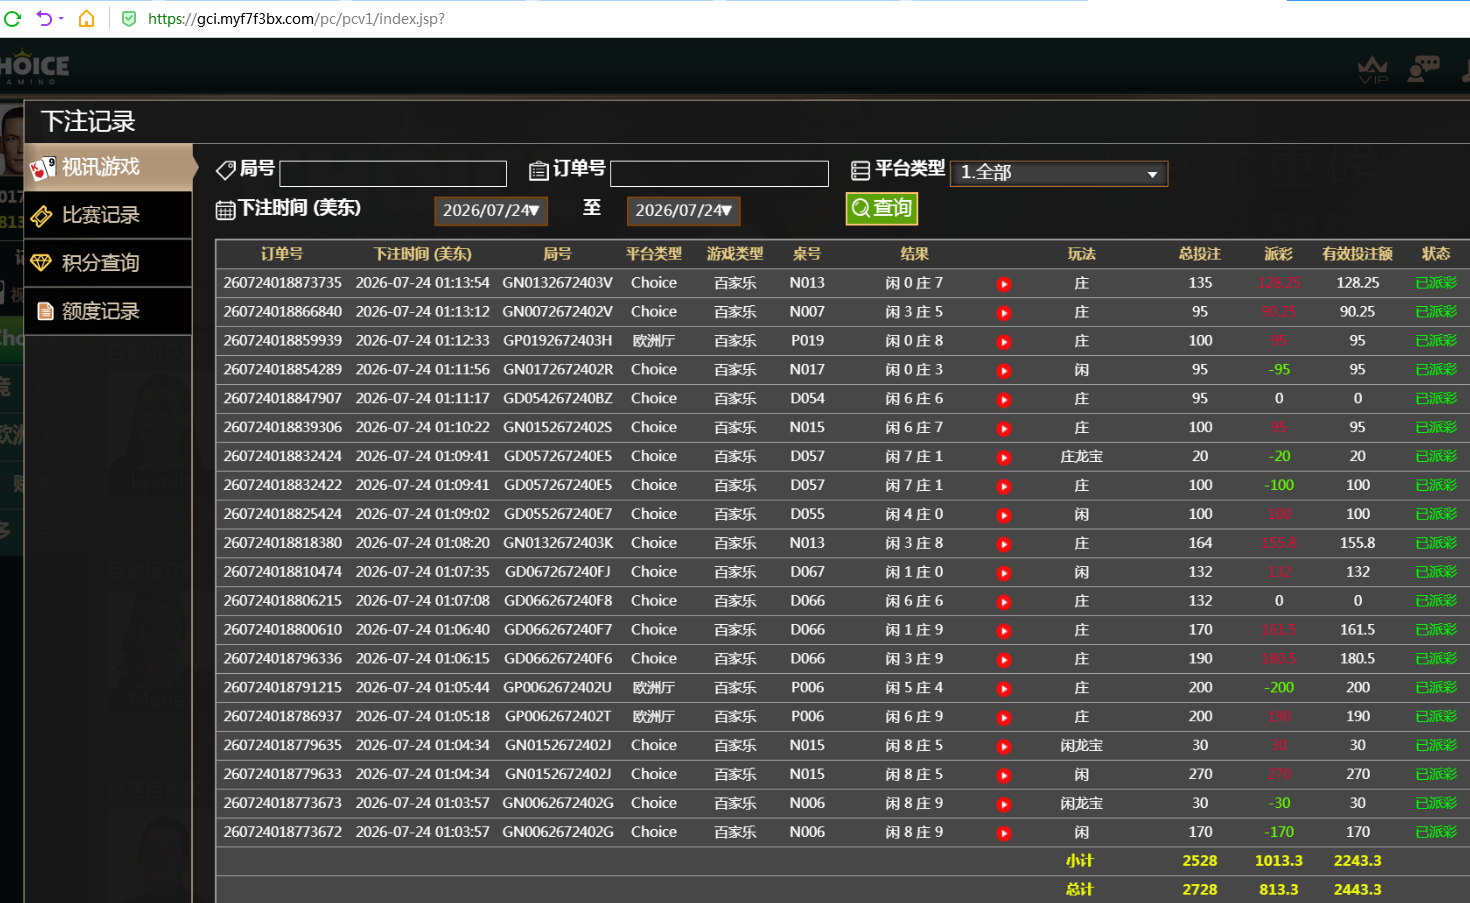Click 庄龙宝 bet type cell
1470x903 pixels.
pyautogui.click(x=1082, y=457)
